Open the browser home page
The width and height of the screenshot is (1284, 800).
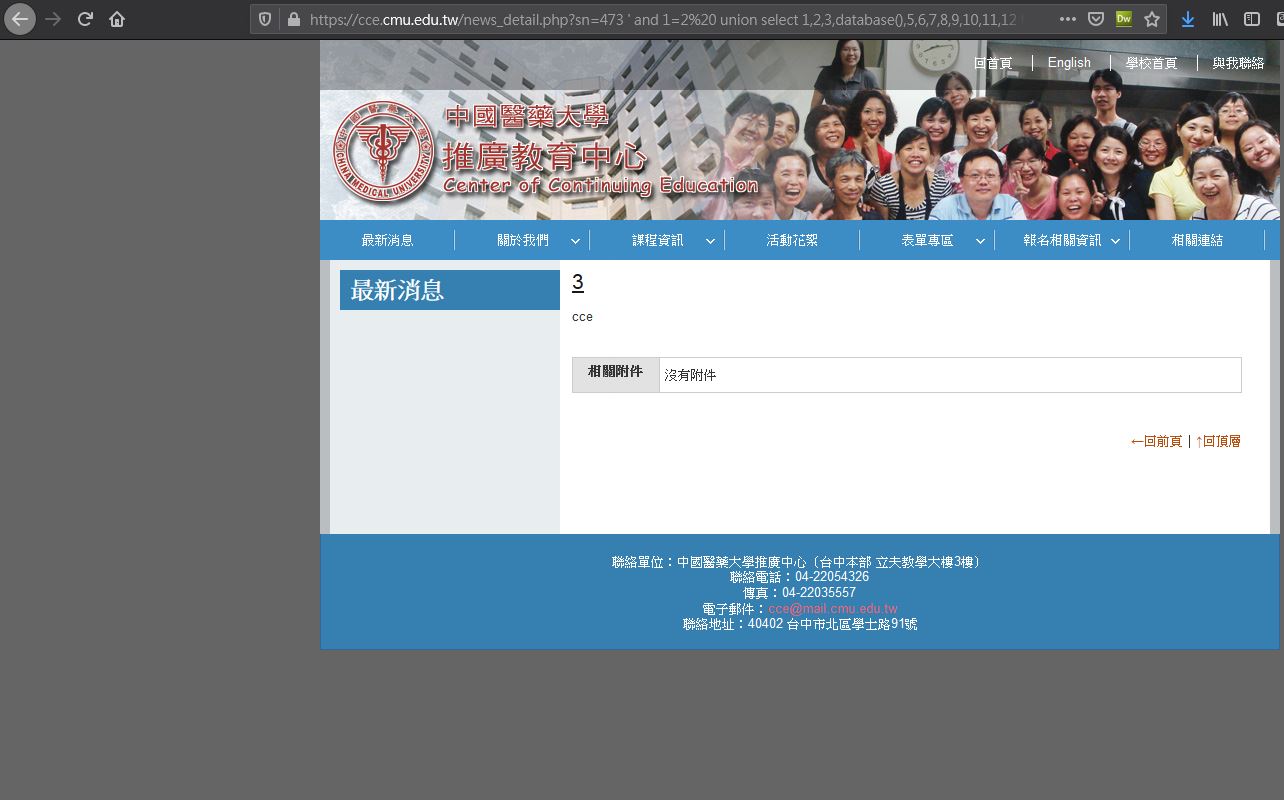[117, 19]
